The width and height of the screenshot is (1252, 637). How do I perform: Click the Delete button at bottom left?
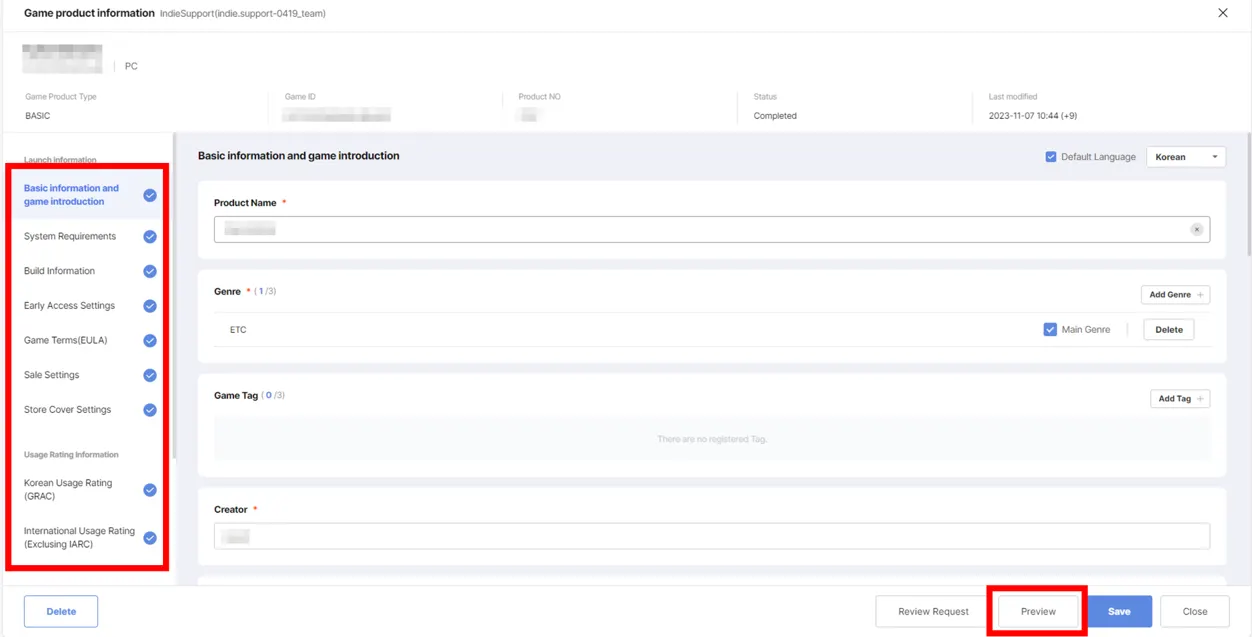[61, 611]
